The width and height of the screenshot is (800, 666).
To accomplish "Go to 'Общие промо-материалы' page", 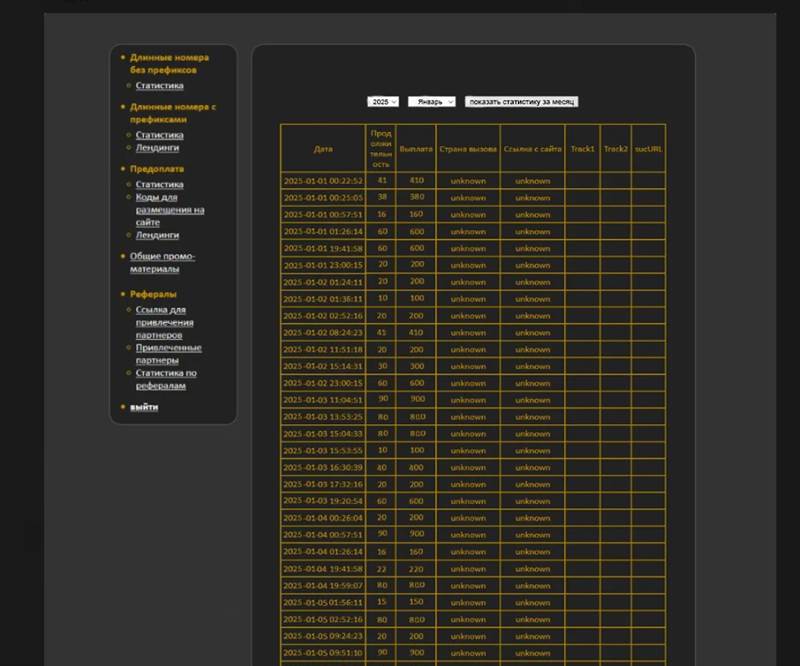I will 162,263.
